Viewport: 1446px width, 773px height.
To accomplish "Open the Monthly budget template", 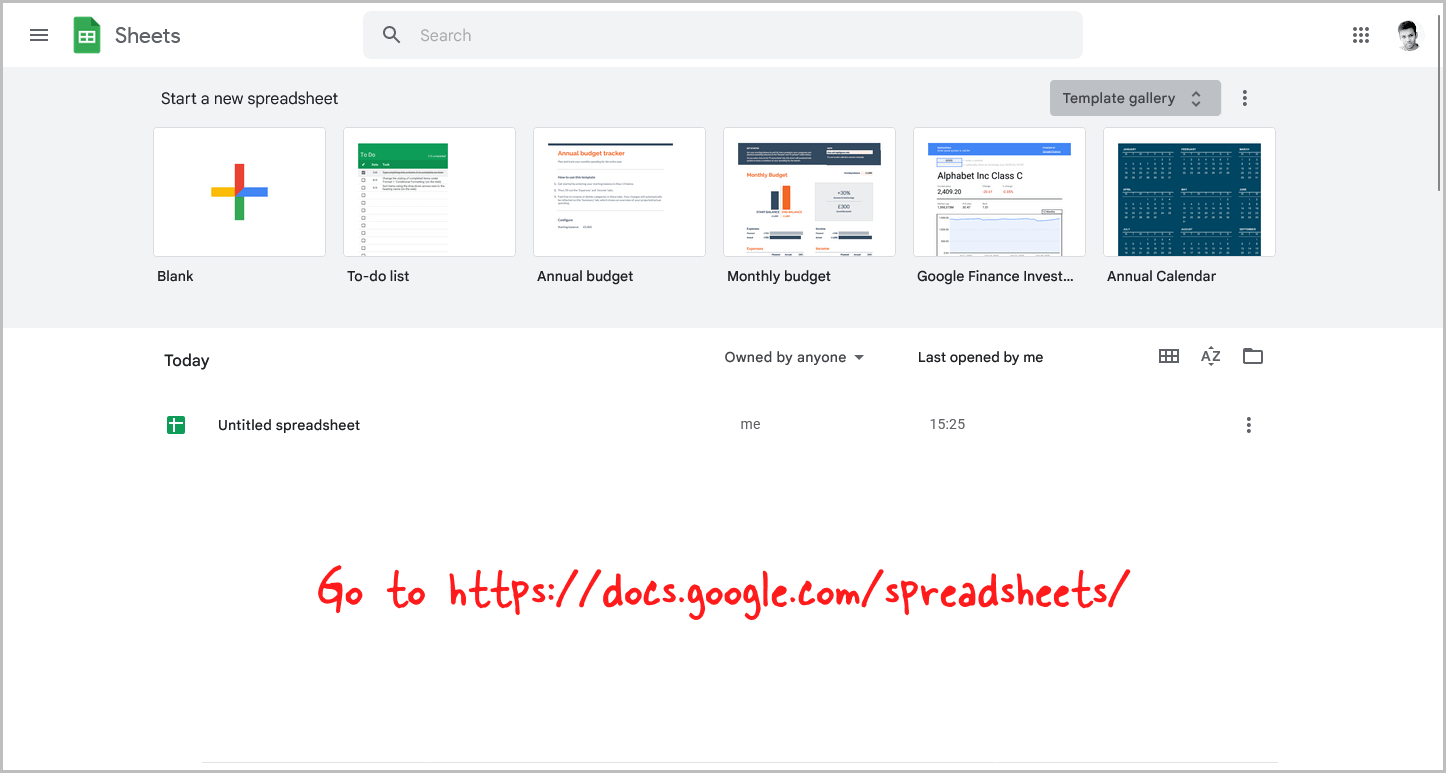I will pos(809,192).
